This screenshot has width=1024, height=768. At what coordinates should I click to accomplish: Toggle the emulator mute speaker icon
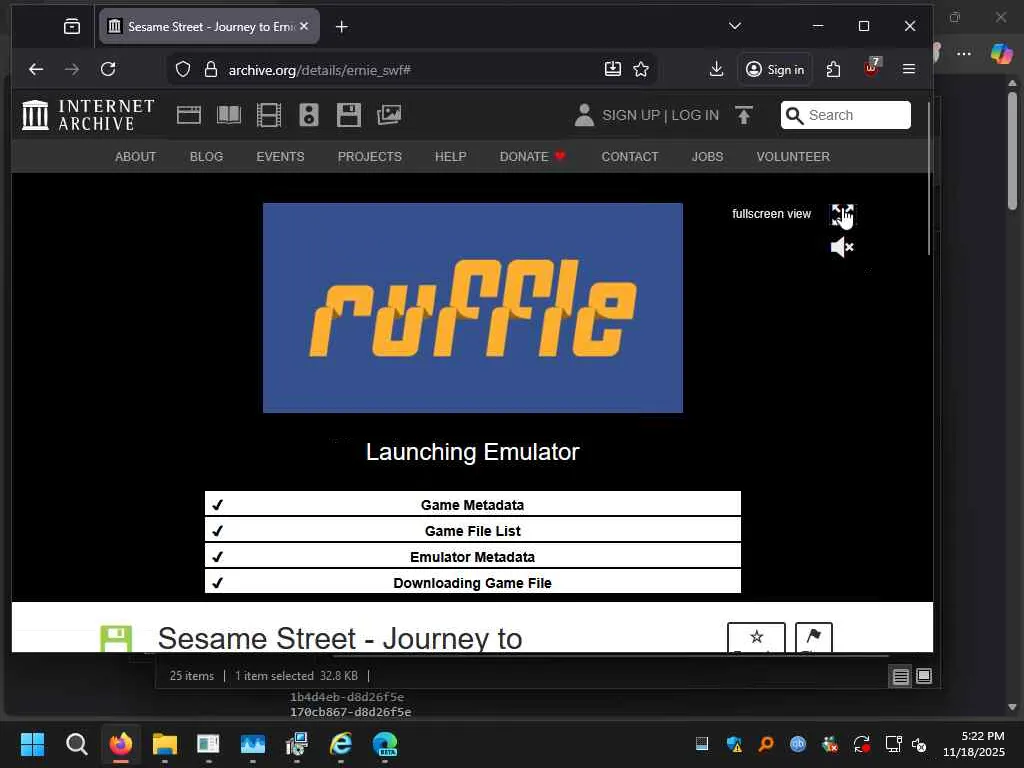tap(842, 248)
